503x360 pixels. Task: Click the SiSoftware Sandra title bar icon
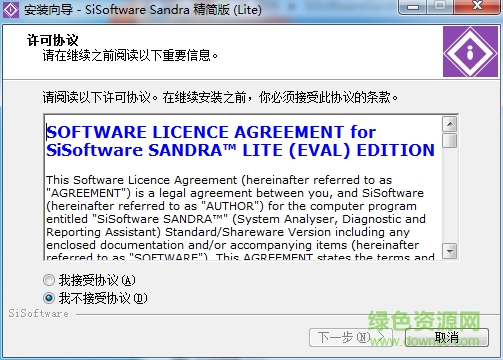click(11, 10)
